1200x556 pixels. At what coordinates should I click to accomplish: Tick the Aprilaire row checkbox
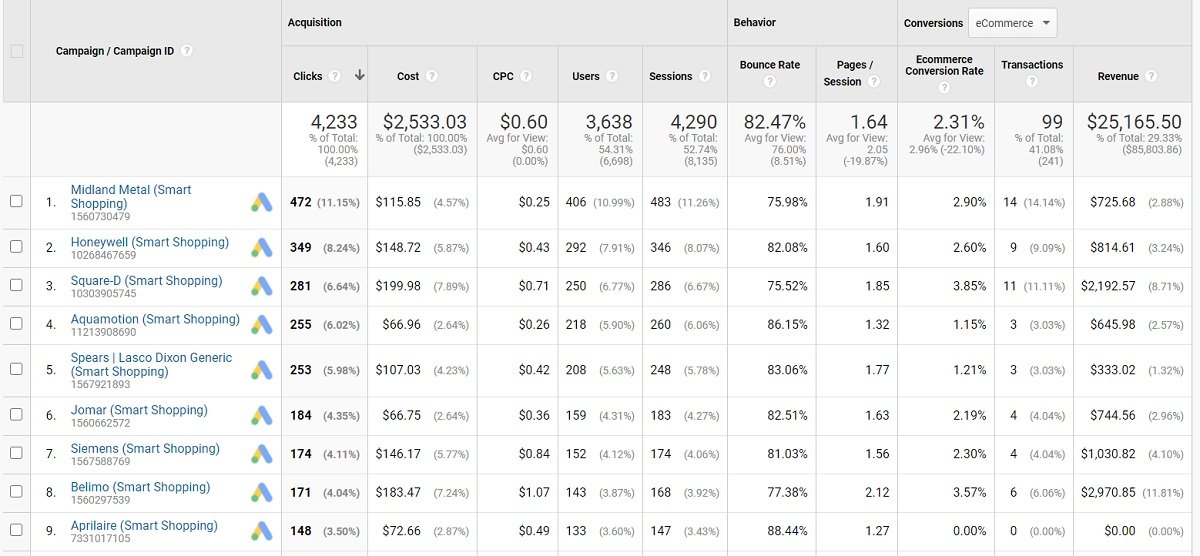click(16, 530)
